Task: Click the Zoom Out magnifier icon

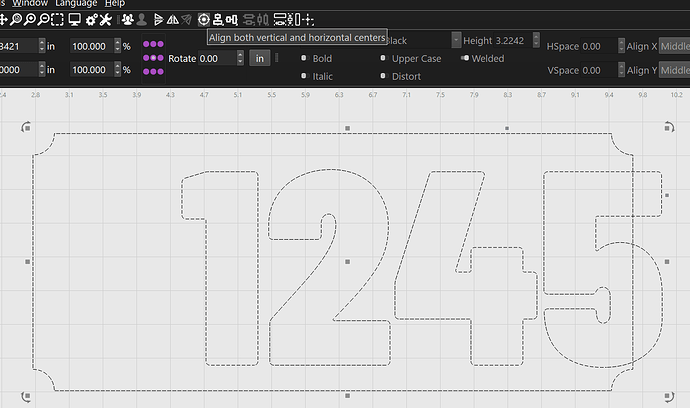Action: [x=43, y=19]
